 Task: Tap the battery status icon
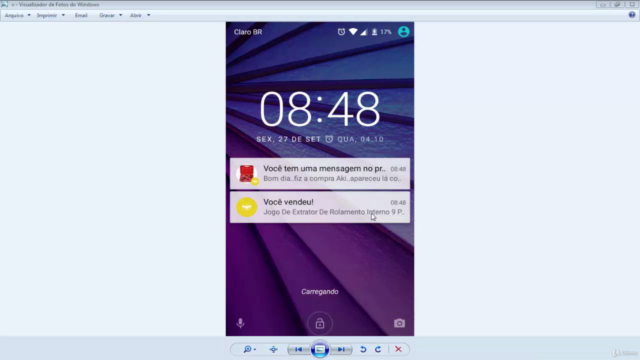(x=374, y=32)
